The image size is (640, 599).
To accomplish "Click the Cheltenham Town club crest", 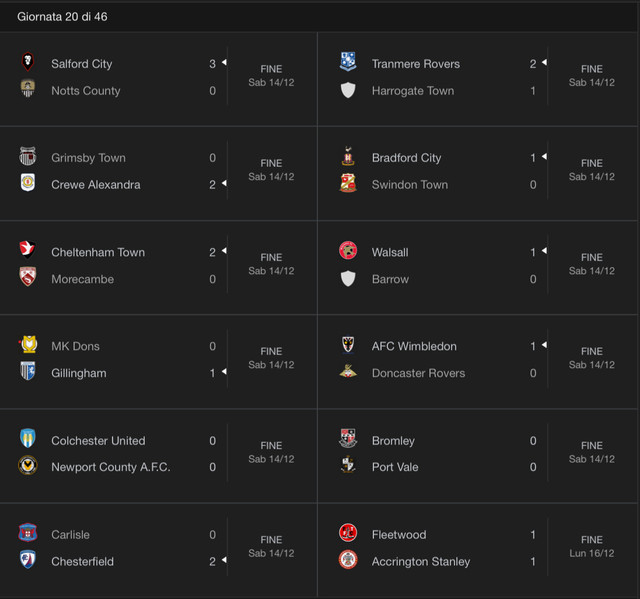I will click(27, 250).
